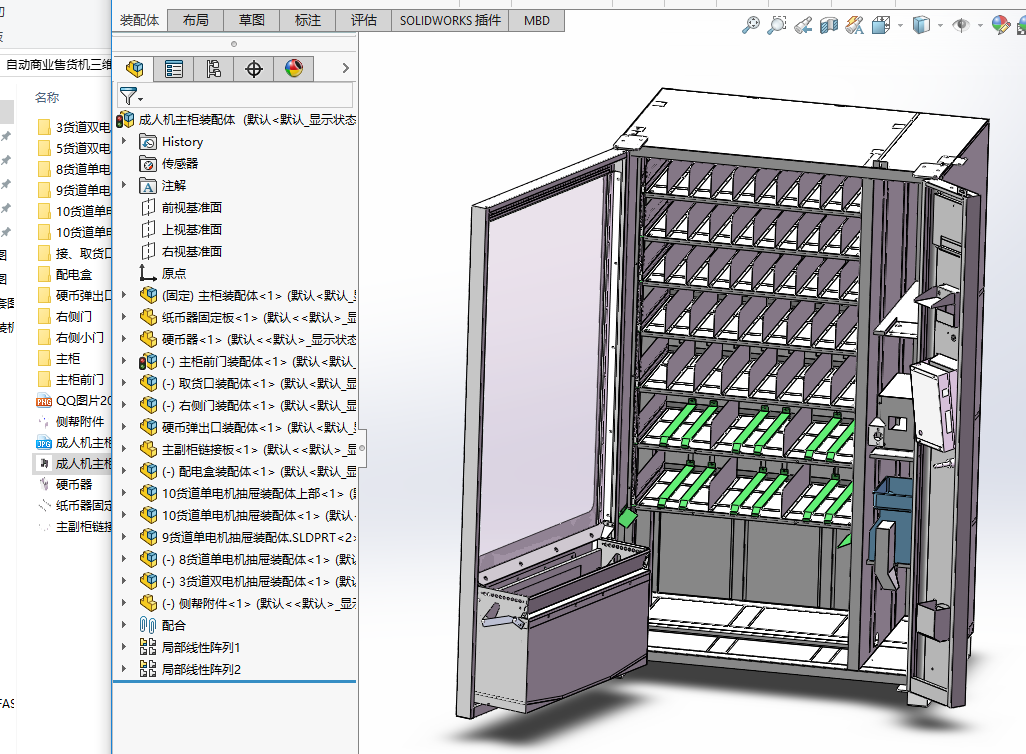1026x754 pixels.
Task: Select 局部线性阵列1 in the feature tree
Action: (201, 647)
